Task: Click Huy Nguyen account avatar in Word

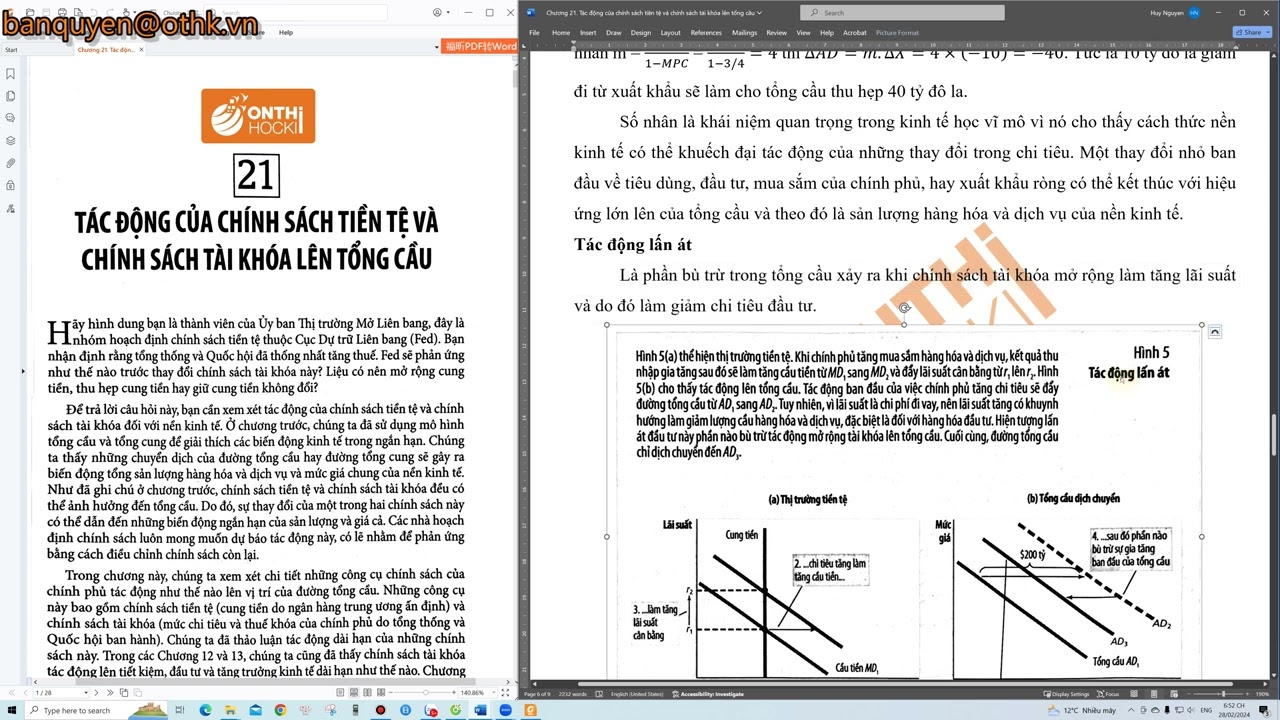Action: point(1194,13)
